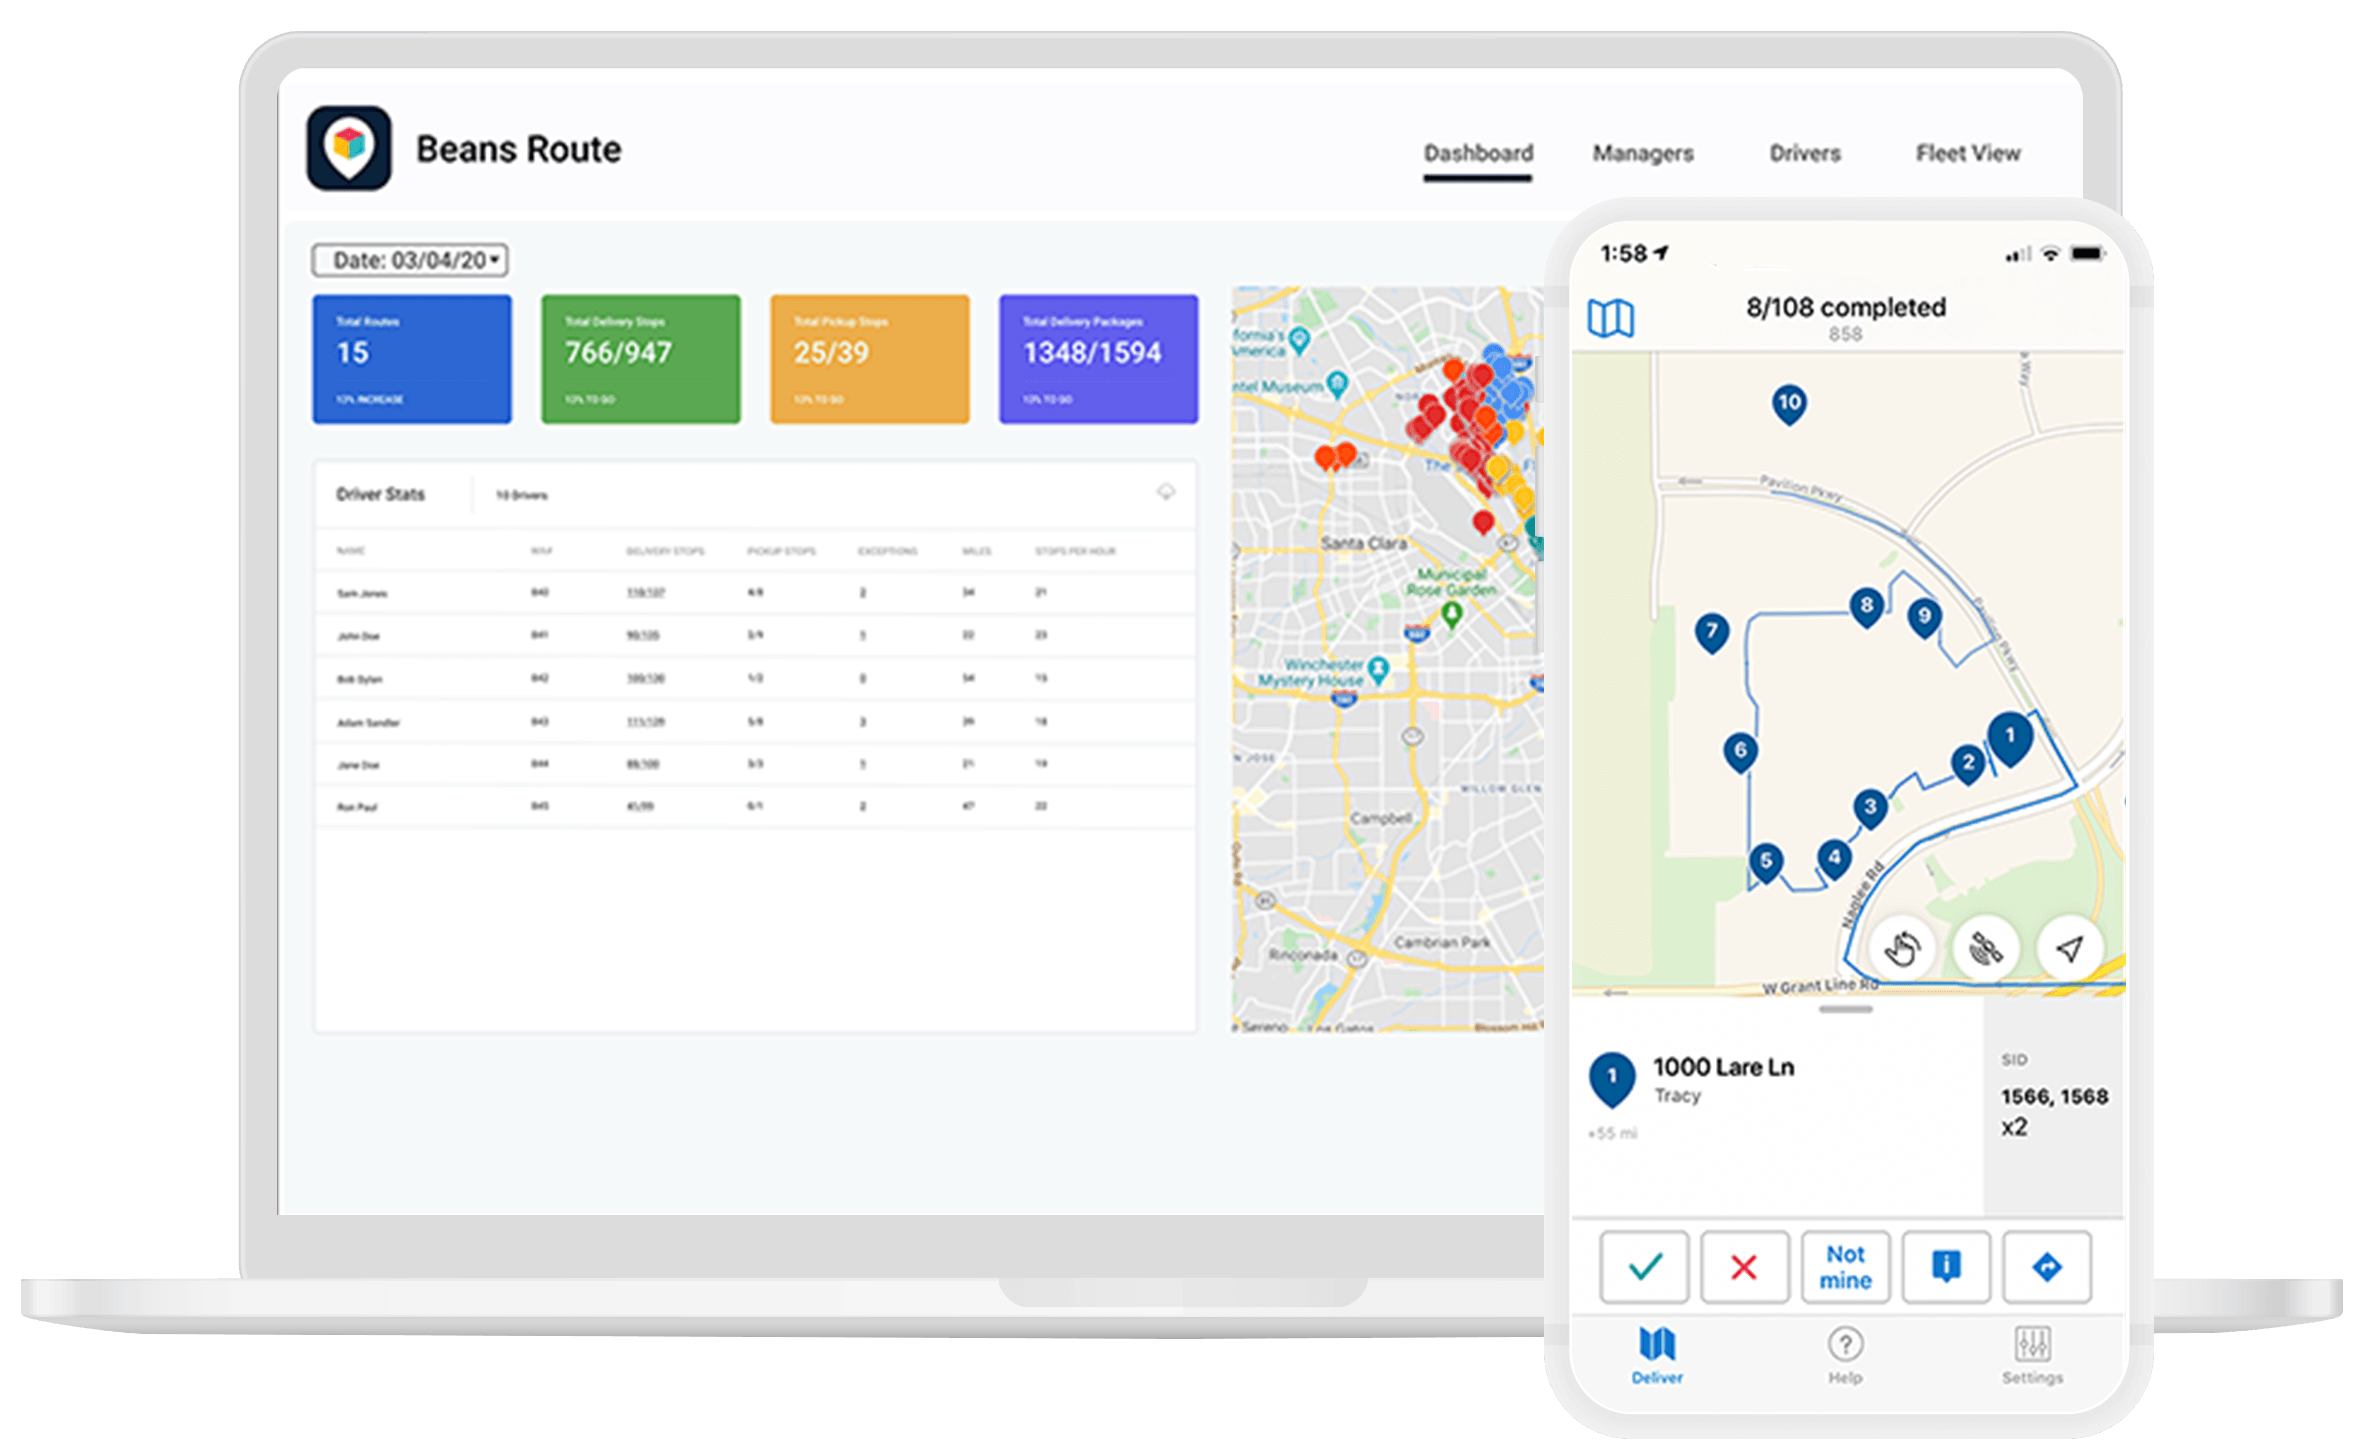
Task: Click the Driver Stats heading
Action: coord(380,494)
